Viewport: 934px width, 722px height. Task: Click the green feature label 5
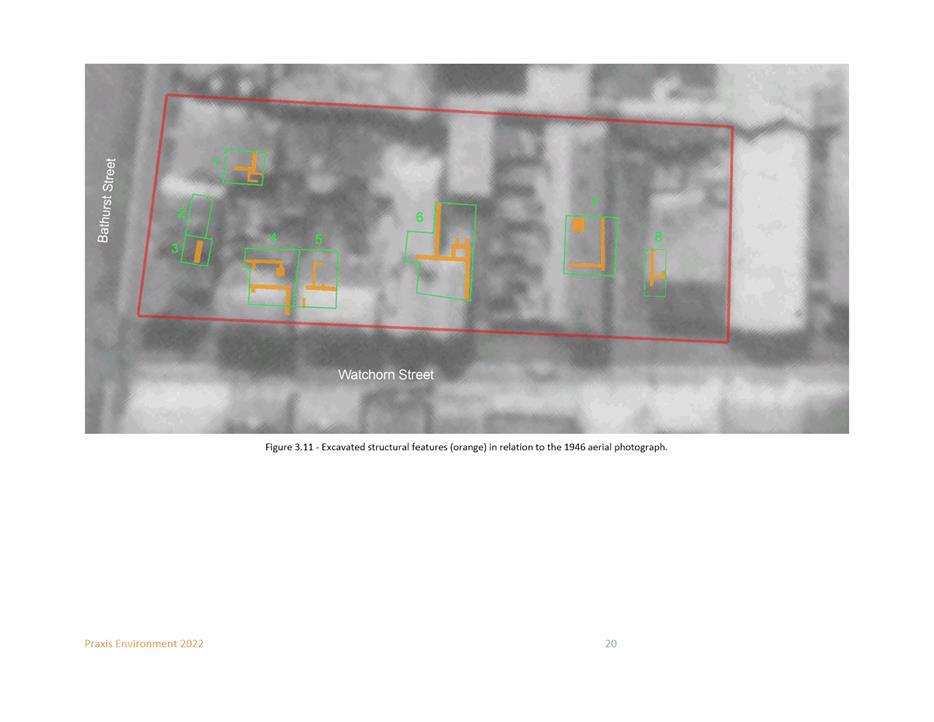(x=318, y=239)
